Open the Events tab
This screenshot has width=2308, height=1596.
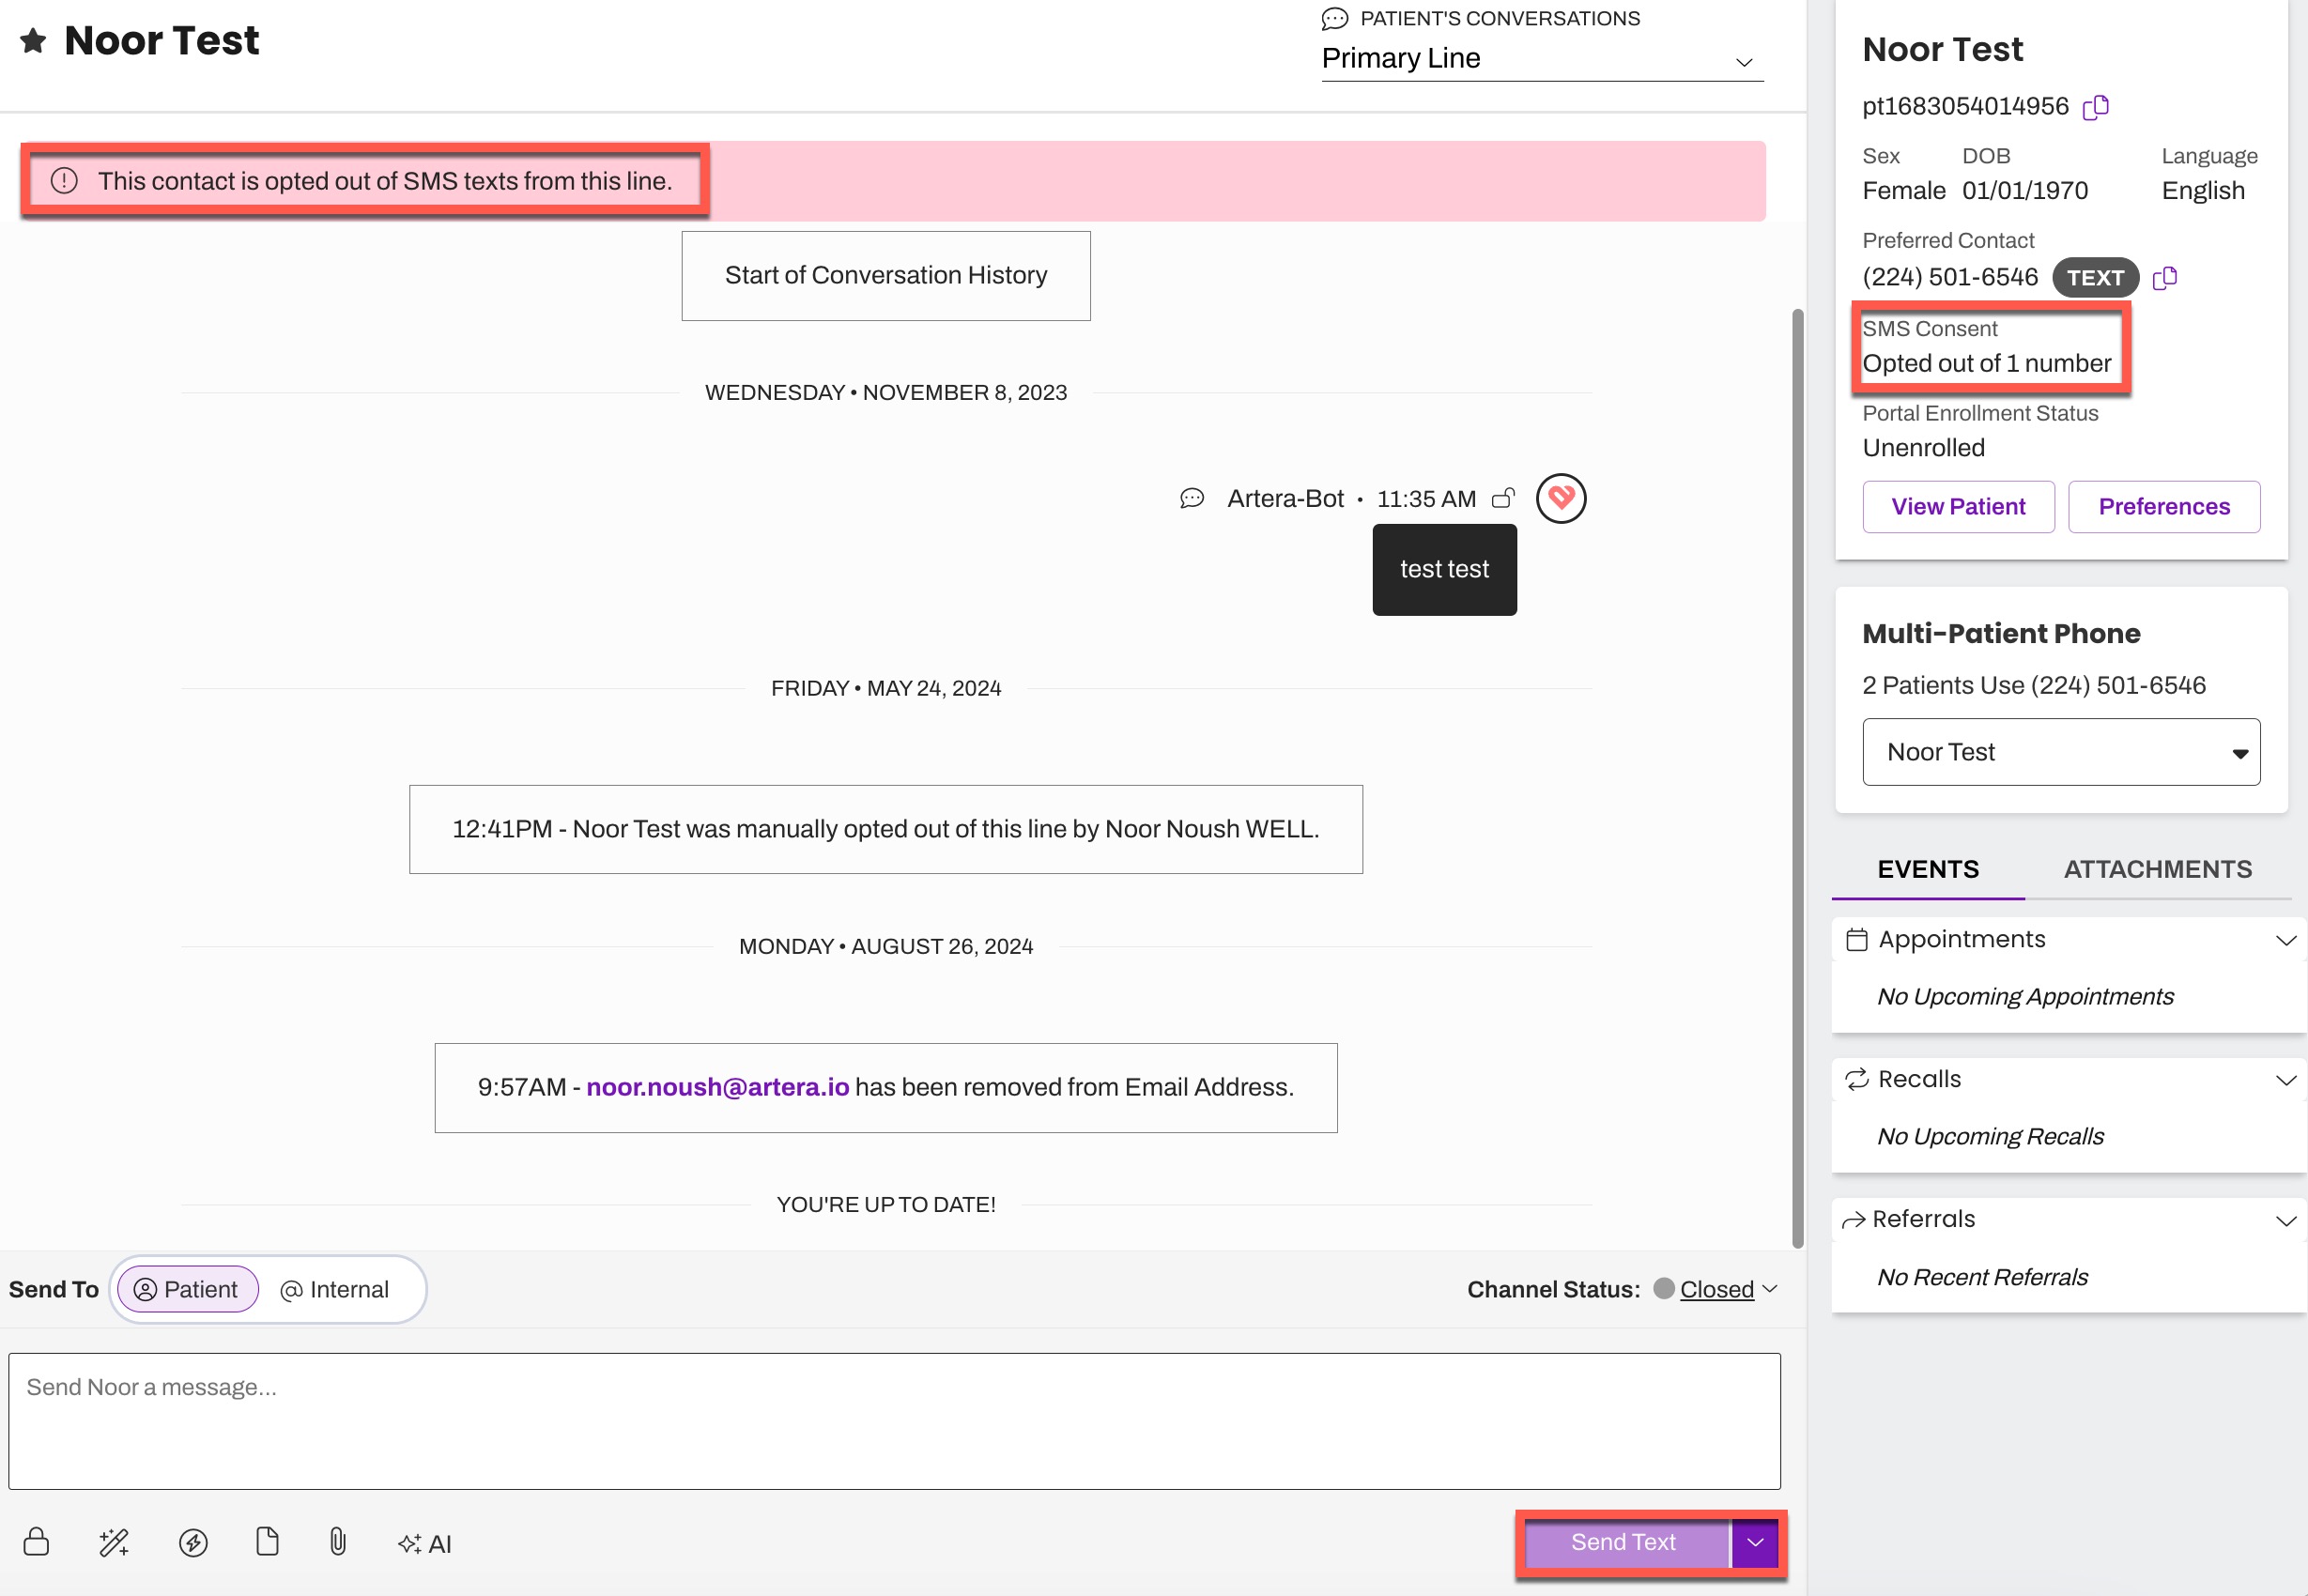[x=1927, y=869]
